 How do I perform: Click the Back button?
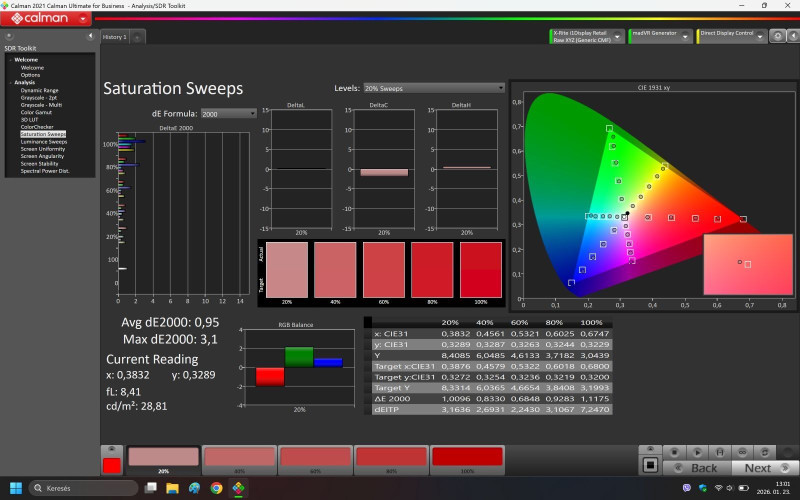[704, 468]
